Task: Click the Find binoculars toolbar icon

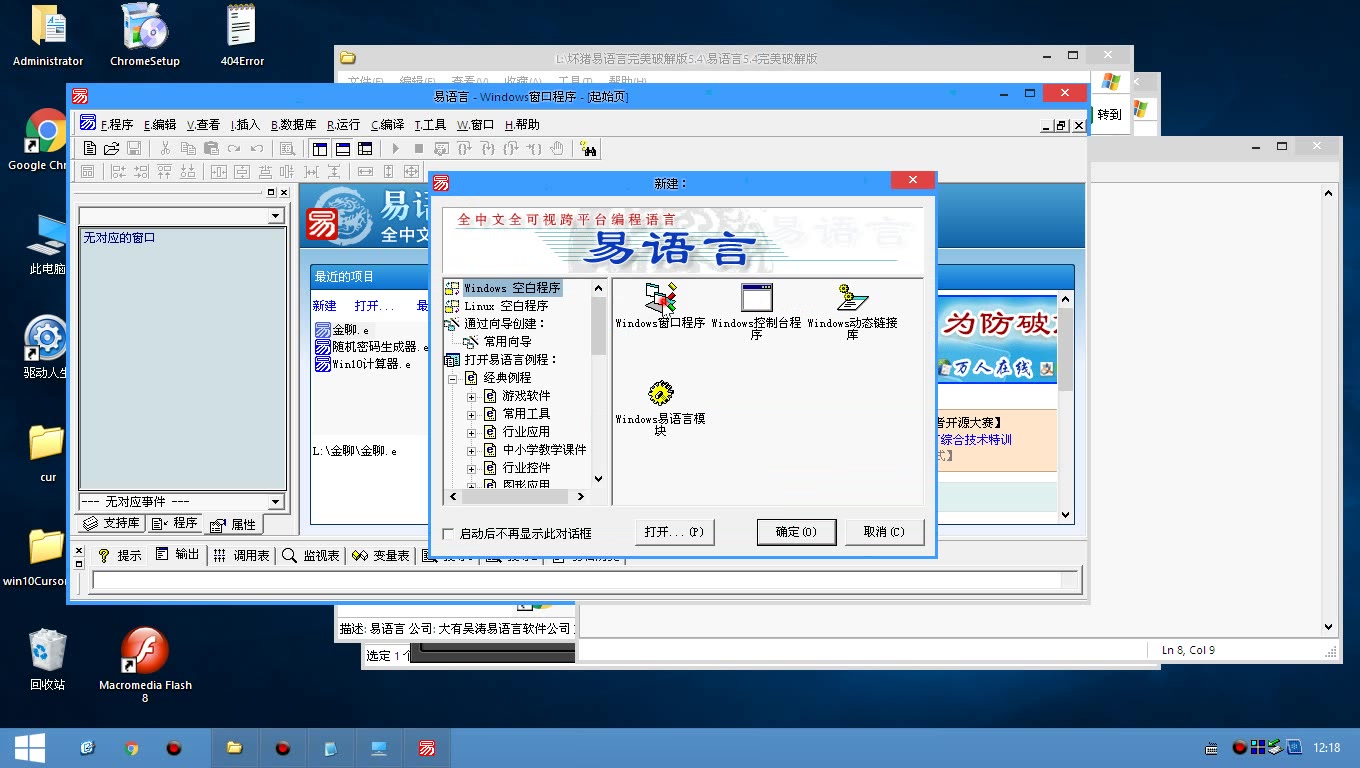Action: (x=589, y=149)
